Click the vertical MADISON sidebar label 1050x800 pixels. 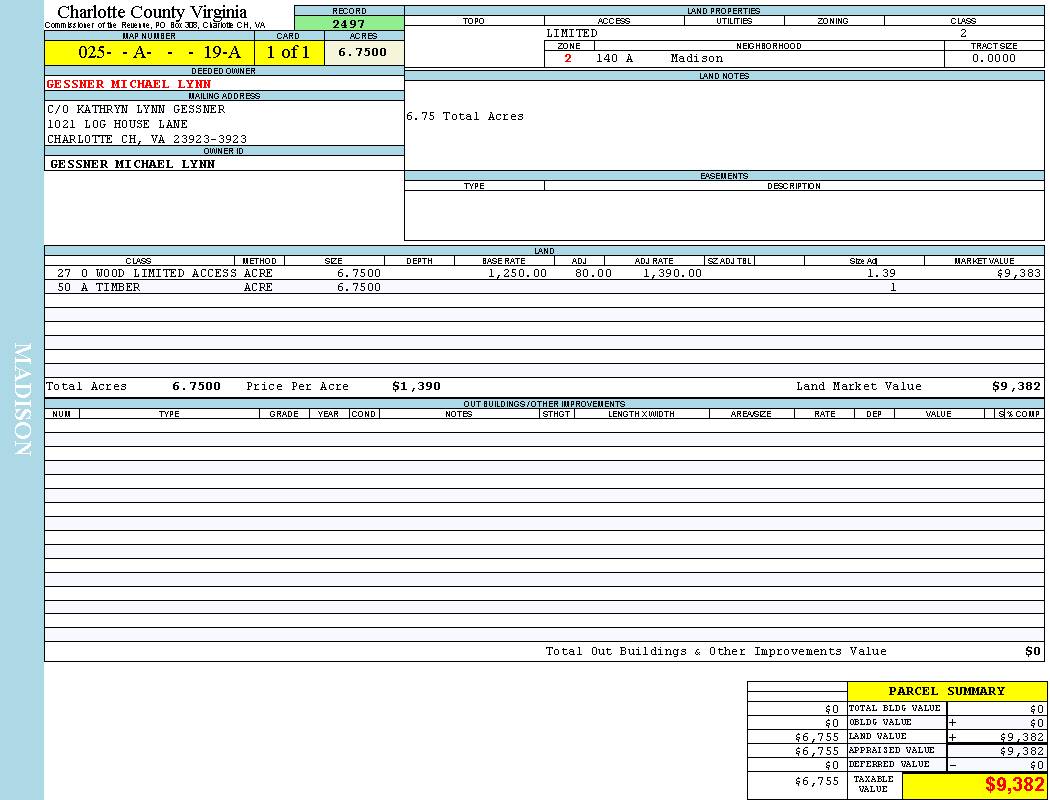coord(23,400)
